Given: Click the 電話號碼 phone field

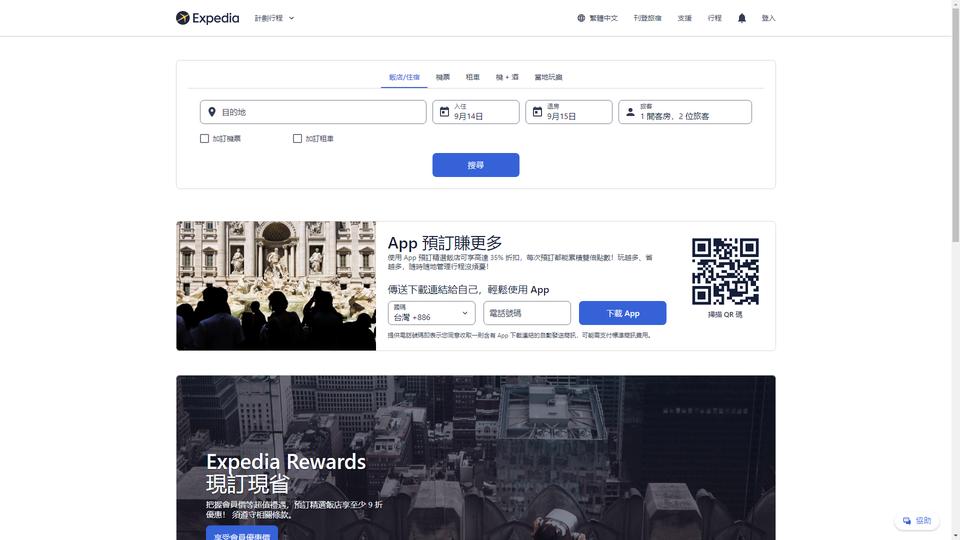Looking at the screenshot, I should coord(527,313).
